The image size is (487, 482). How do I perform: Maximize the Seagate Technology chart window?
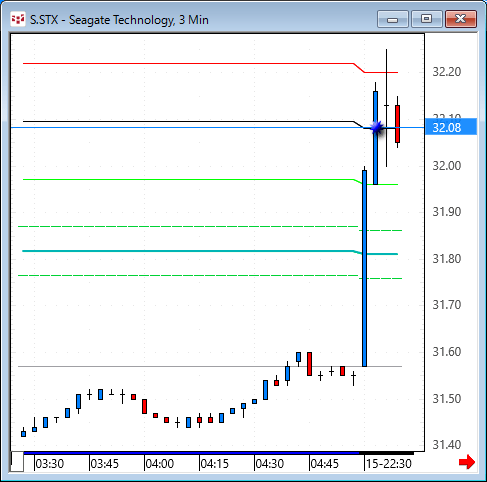click(426, 19)
